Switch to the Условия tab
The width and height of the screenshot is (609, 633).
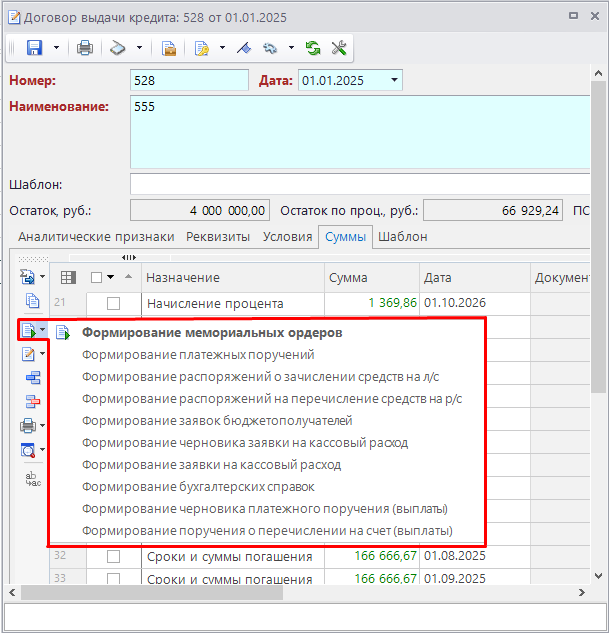pyautogui.click(x=287, y=237)
